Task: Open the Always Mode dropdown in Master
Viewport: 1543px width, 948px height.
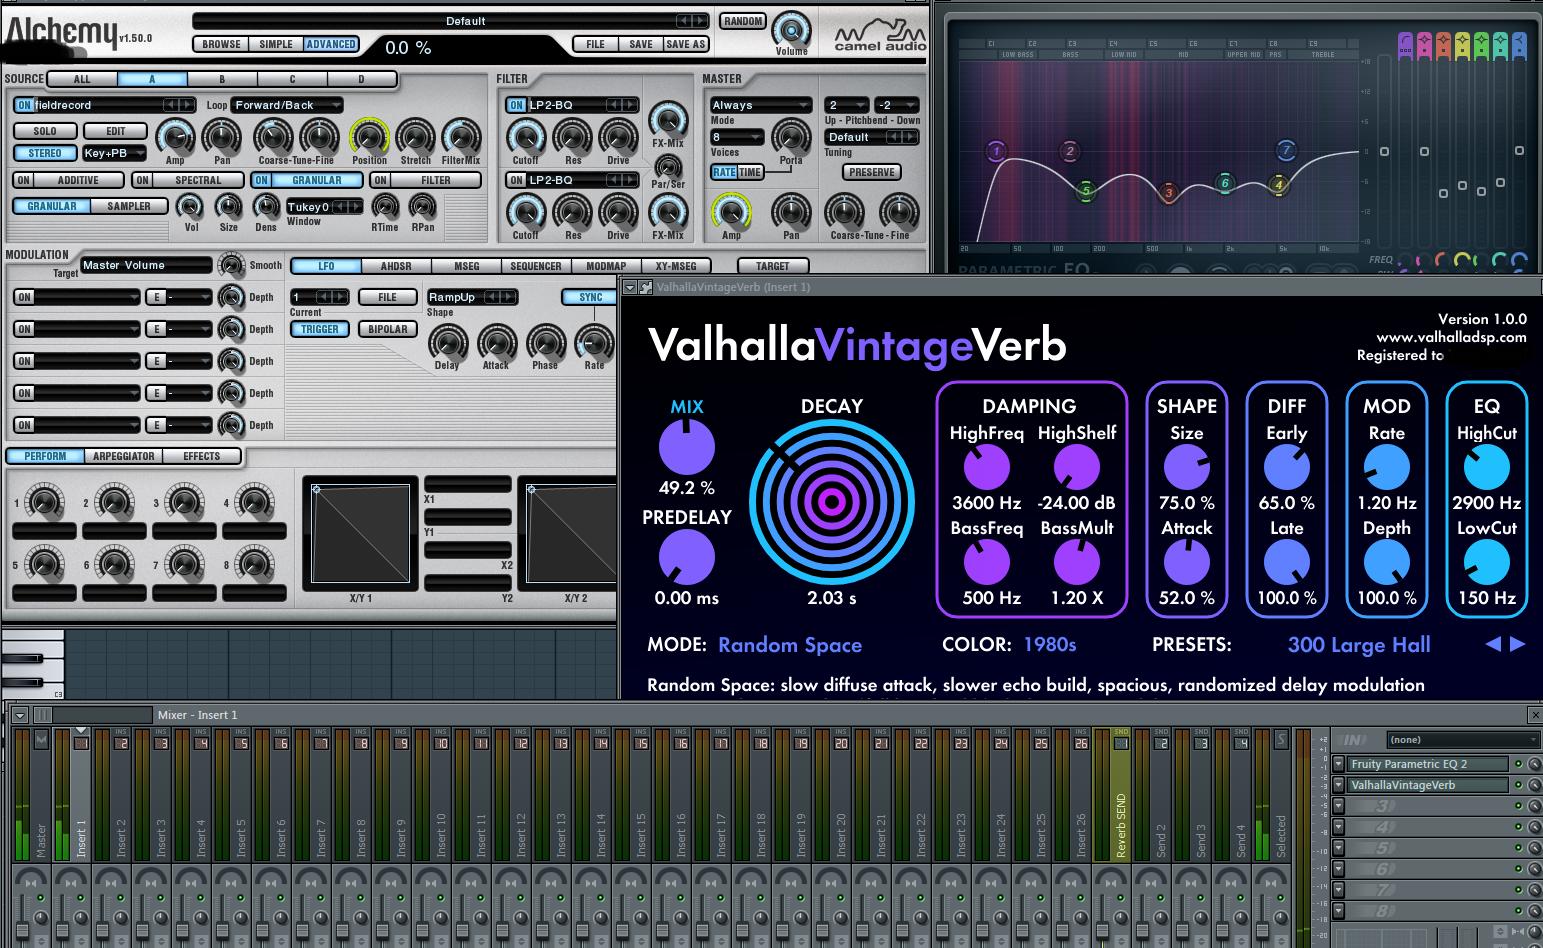Action: (760, 105)
